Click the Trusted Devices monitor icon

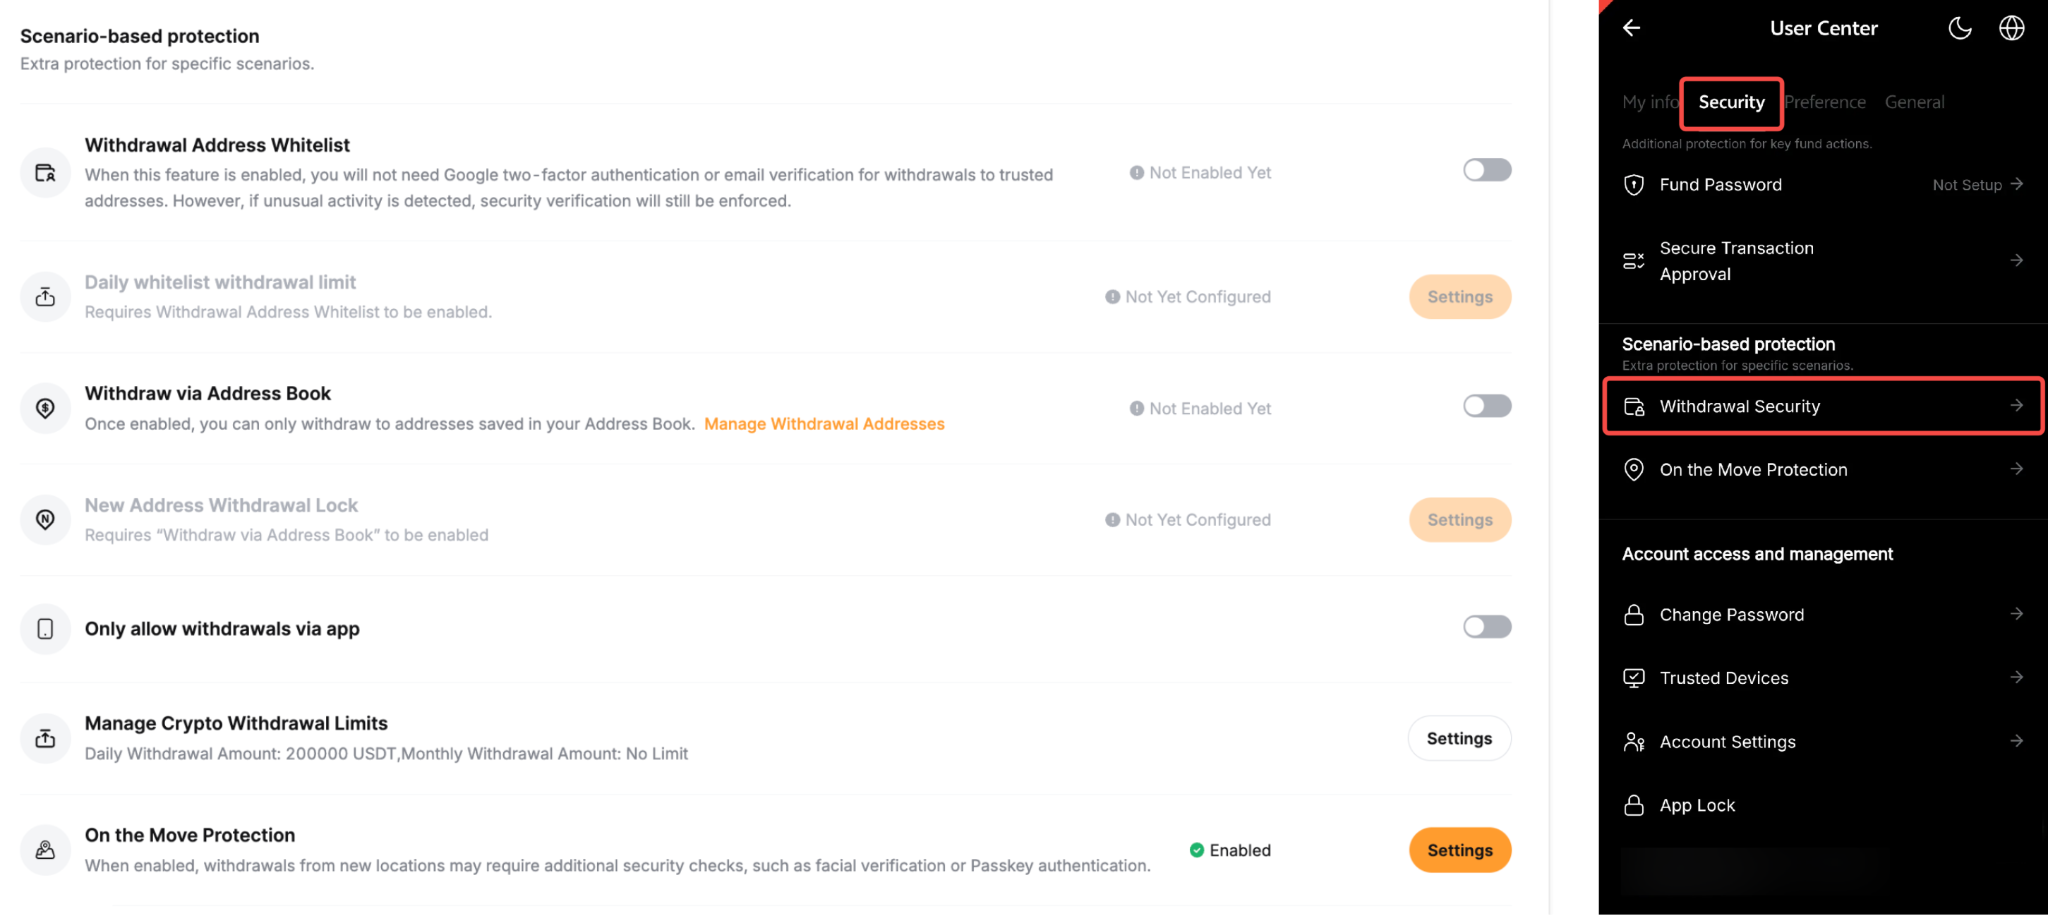click(1634, 678)
